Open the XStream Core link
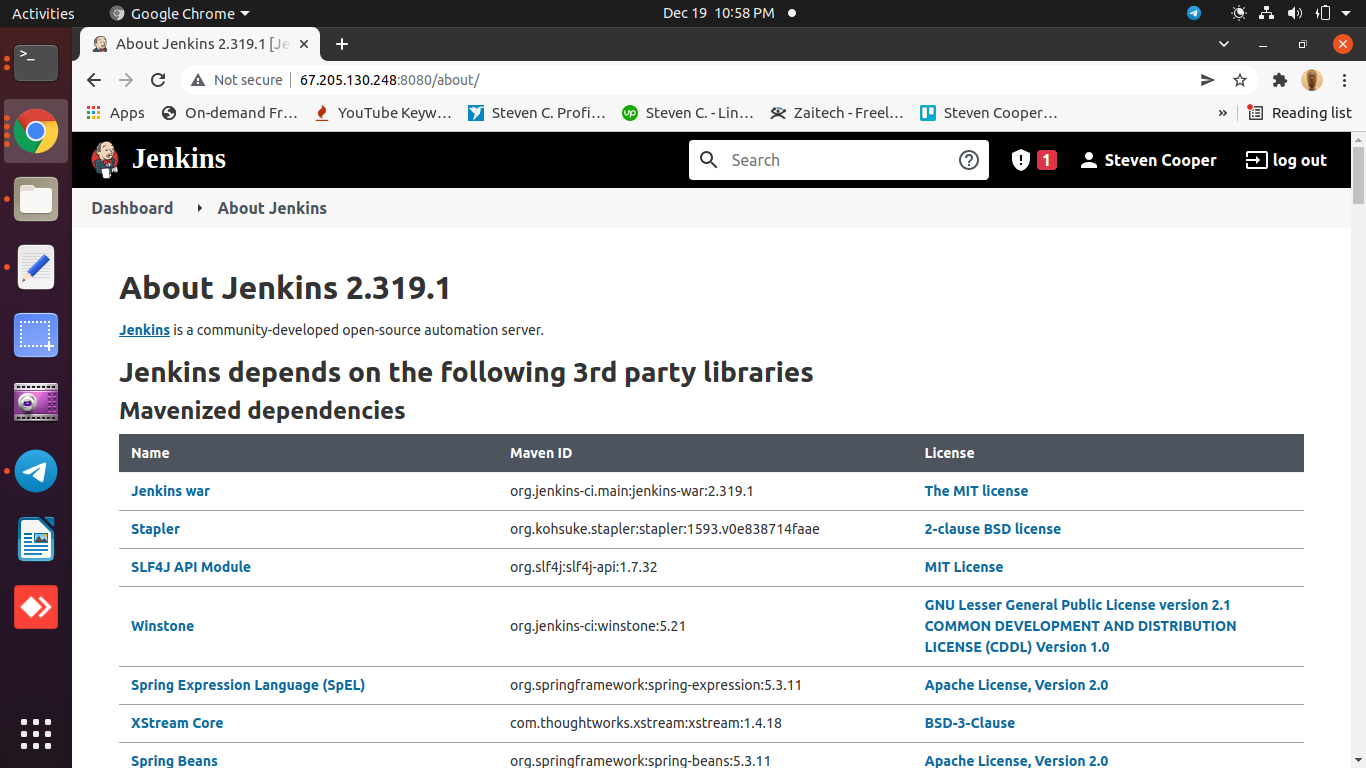The image size is (1366, 768). click(177, 723)
